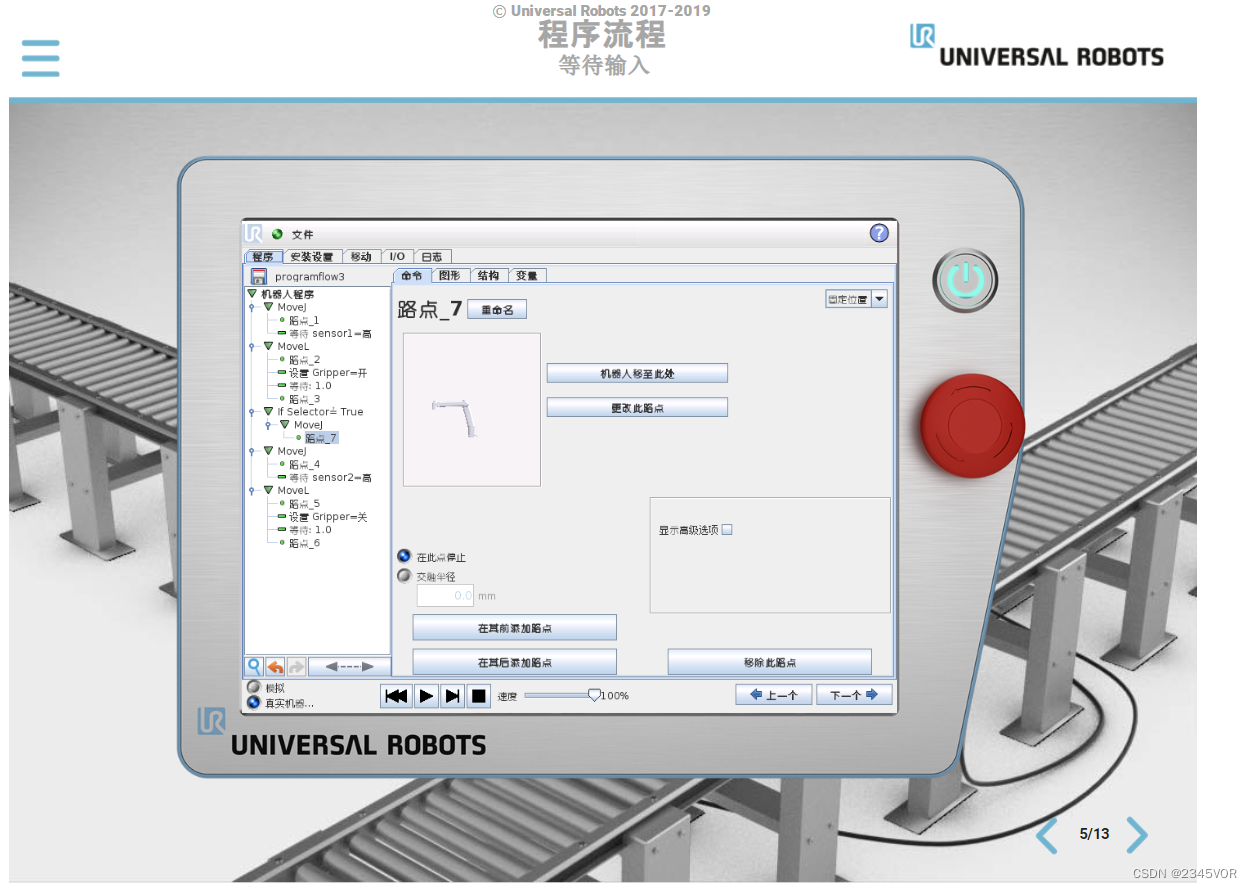Viewport: 1252px width, 888px height.
Task: Collapse the MoveJ node containing 路点_7
Action: pyautogui.click(x=284, y=425)
